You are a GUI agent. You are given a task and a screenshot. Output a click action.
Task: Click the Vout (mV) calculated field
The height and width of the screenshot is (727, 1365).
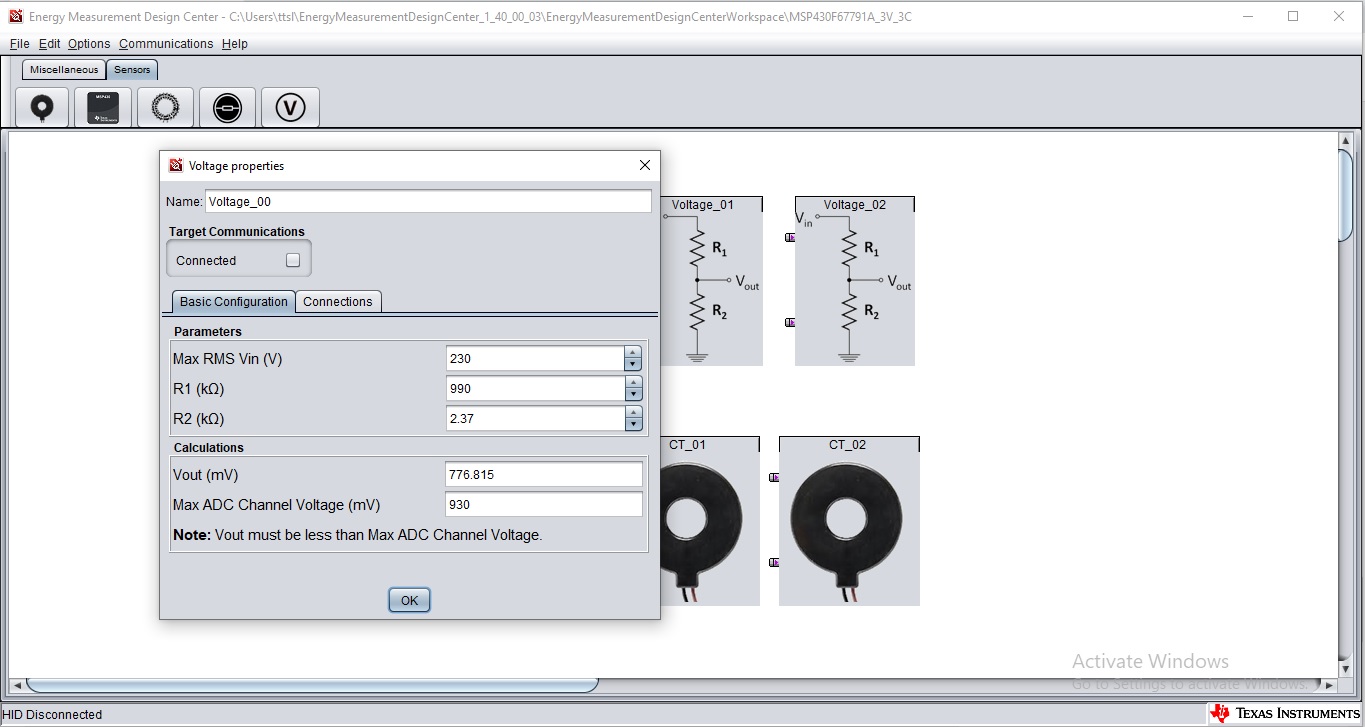(544, 474)
